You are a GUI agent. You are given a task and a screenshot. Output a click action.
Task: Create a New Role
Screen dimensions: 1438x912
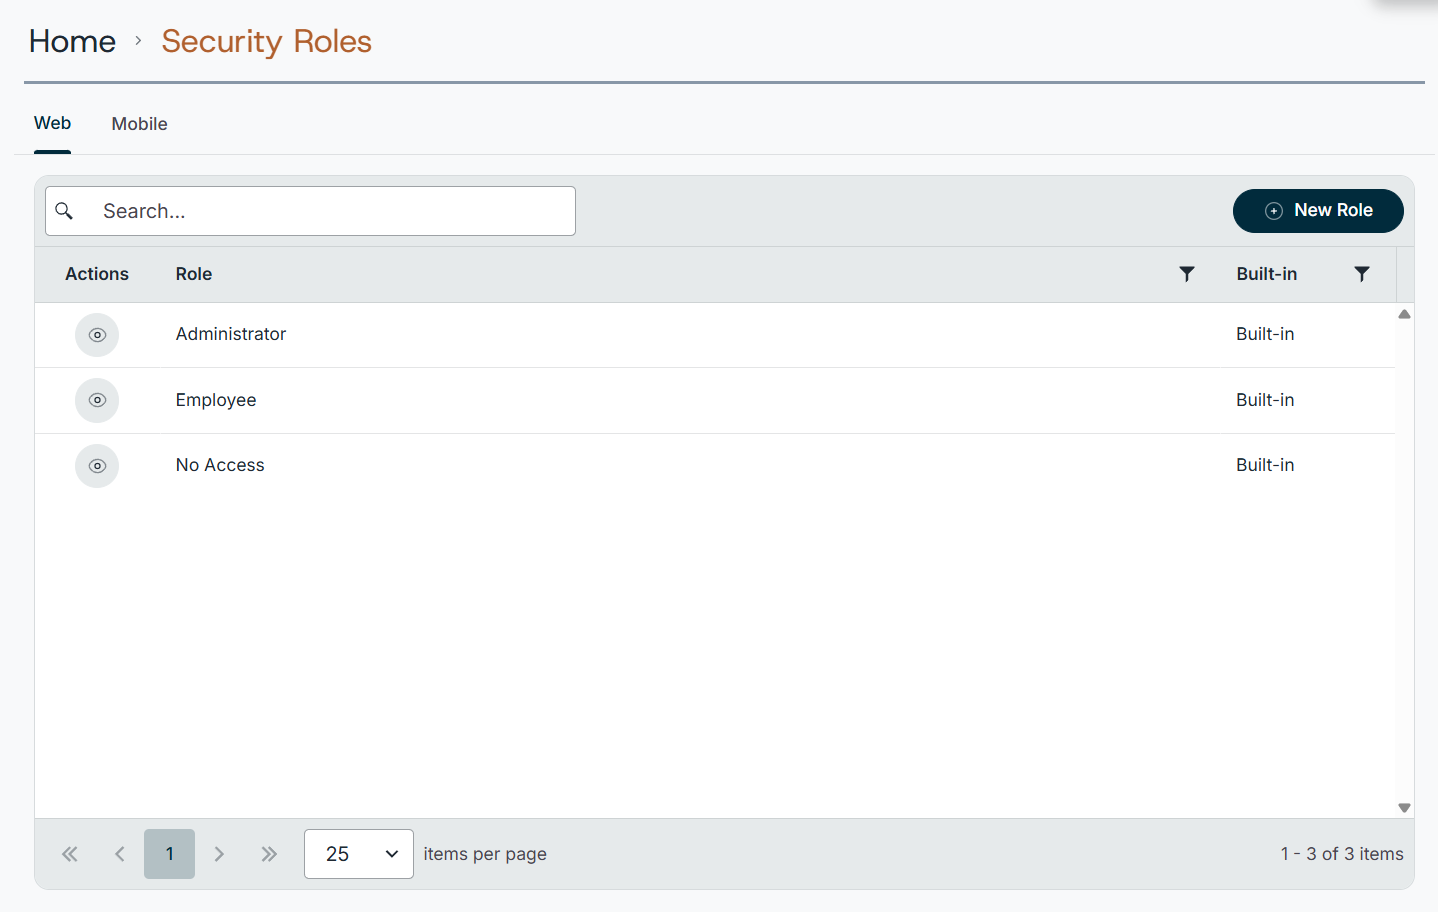click(1318, 211)
